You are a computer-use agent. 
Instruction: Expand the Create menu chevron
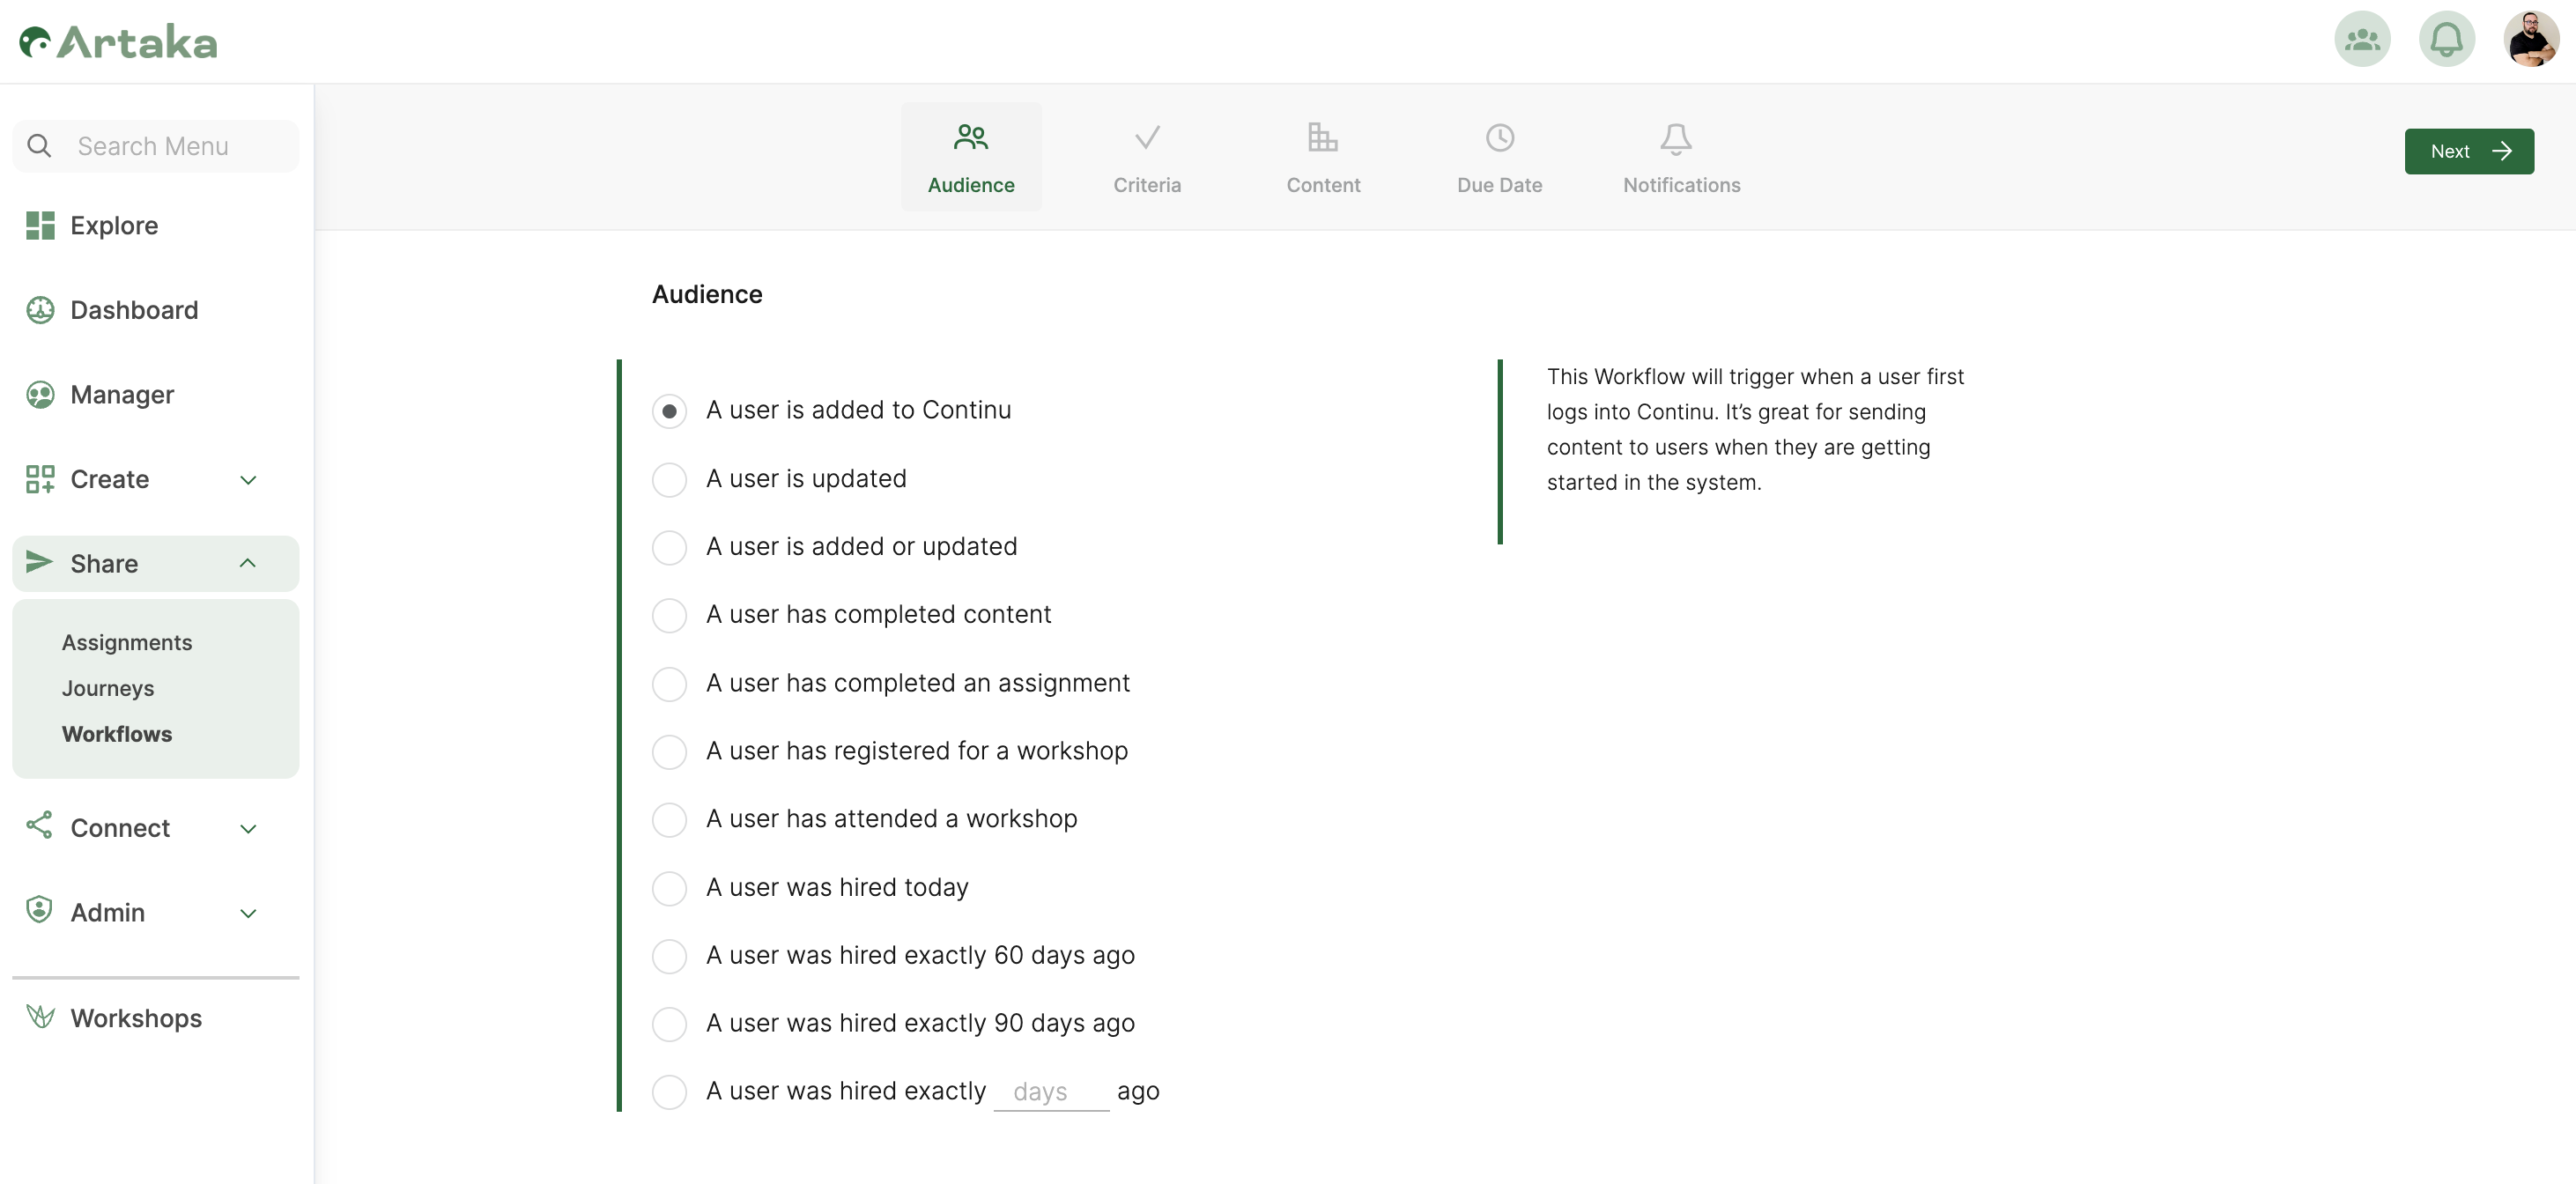248,480
